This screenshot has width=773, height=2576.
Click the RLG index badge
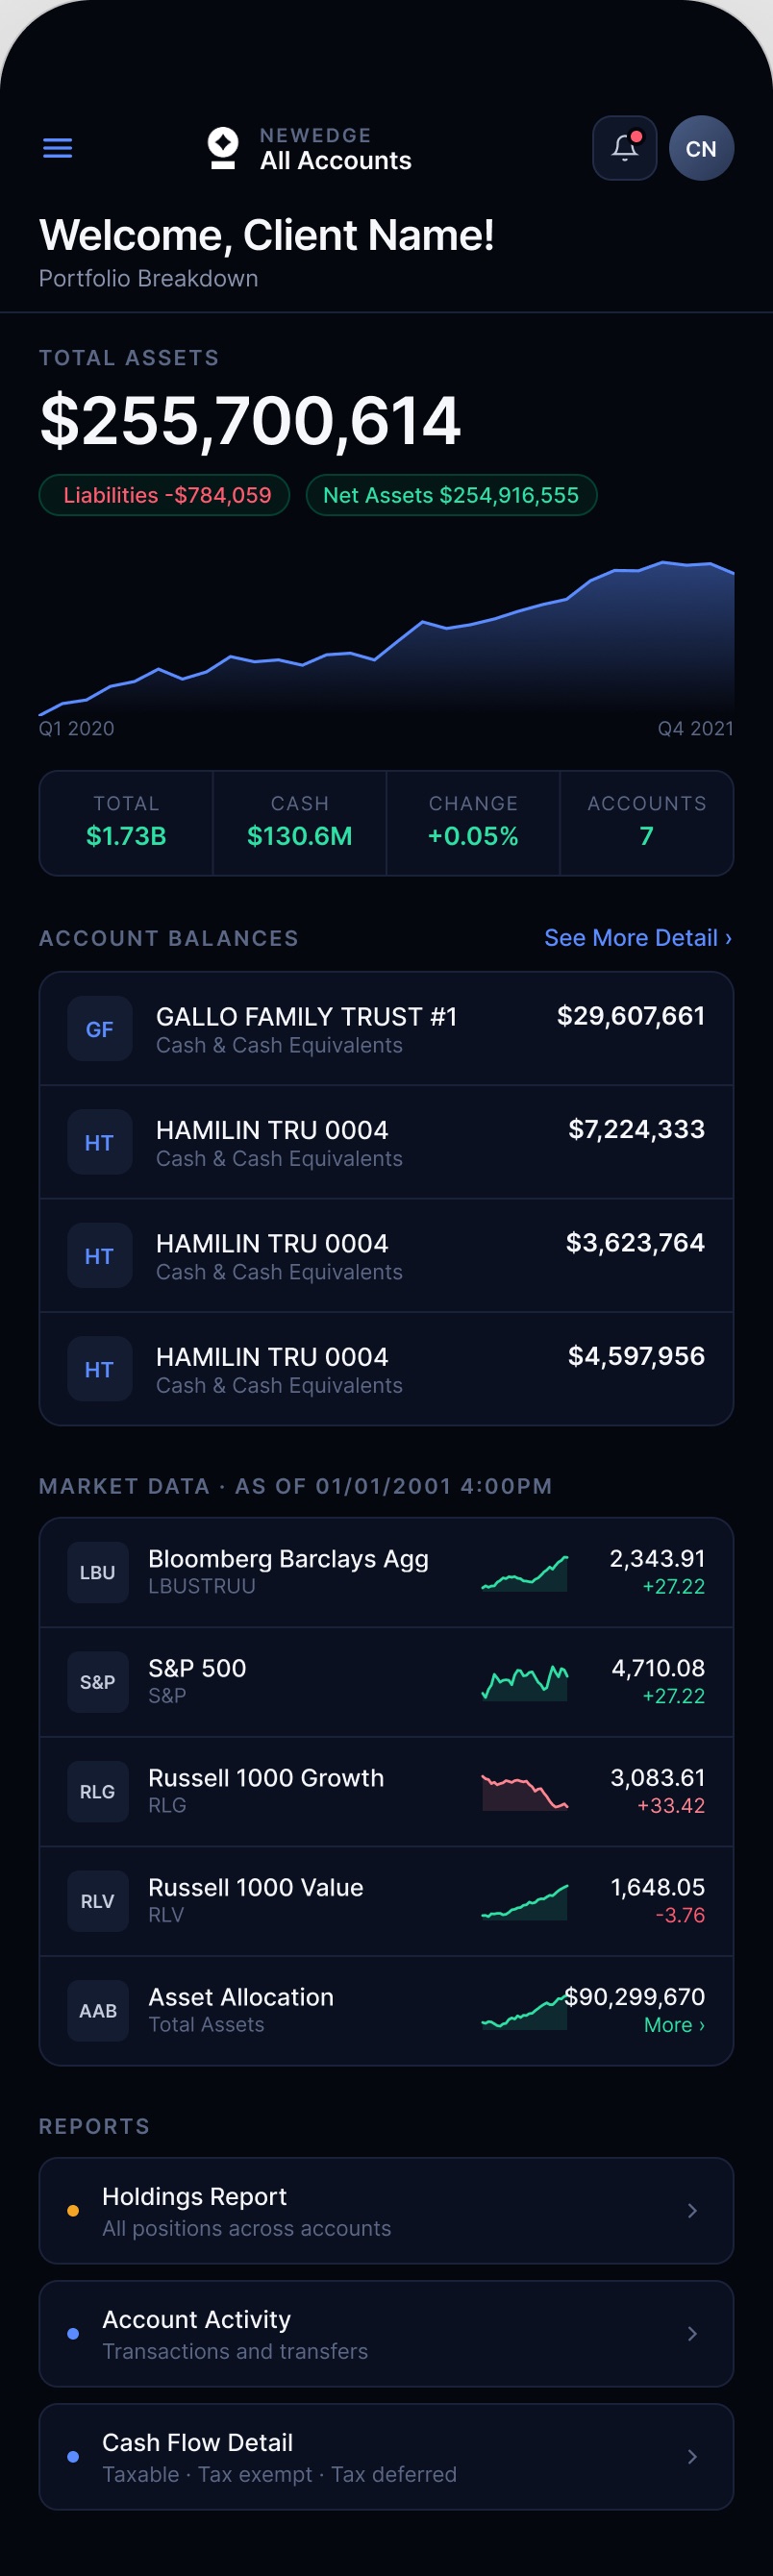[97, 1791]
